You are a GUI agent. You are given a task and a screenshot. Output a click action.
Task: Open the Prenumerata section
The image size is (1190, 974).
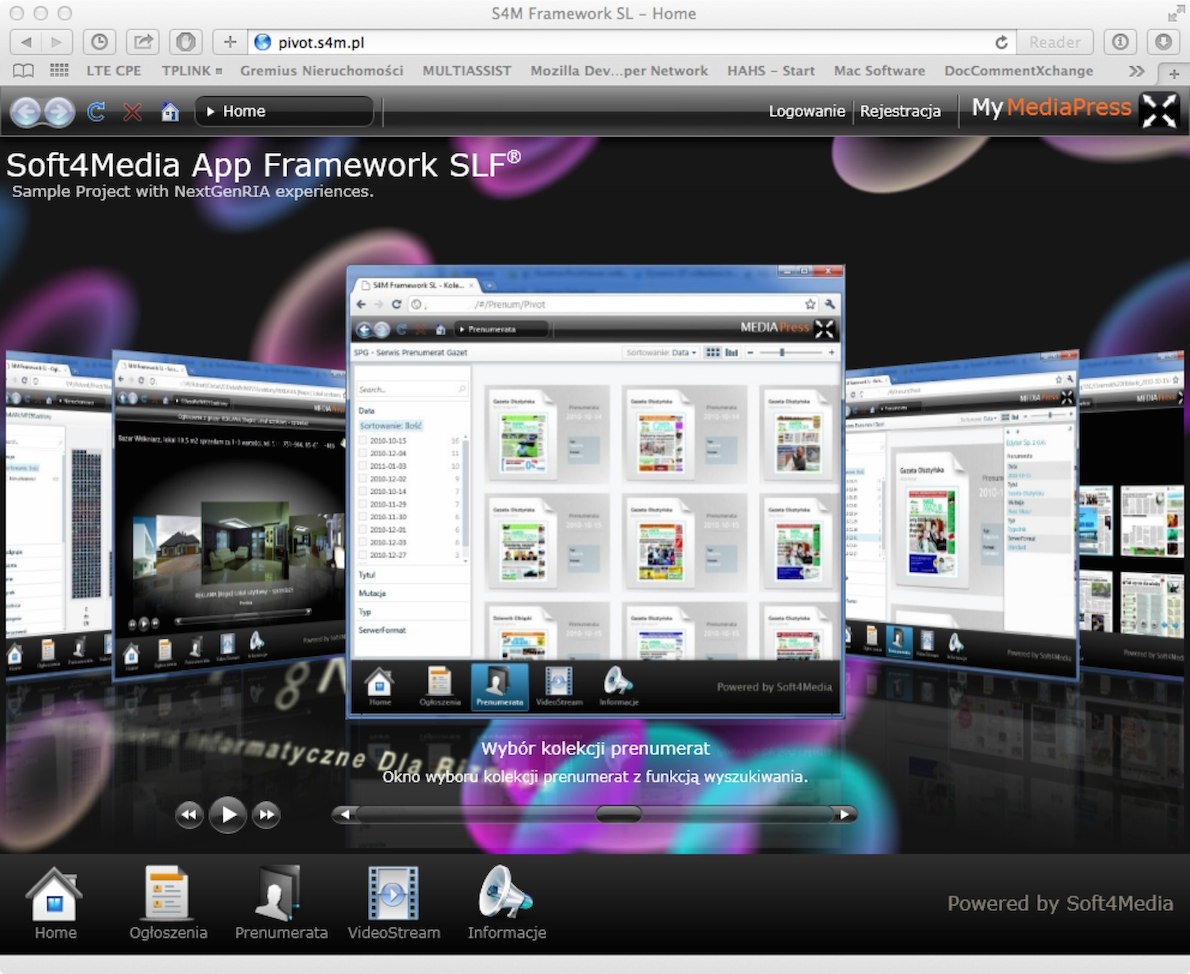click(281, 903)
